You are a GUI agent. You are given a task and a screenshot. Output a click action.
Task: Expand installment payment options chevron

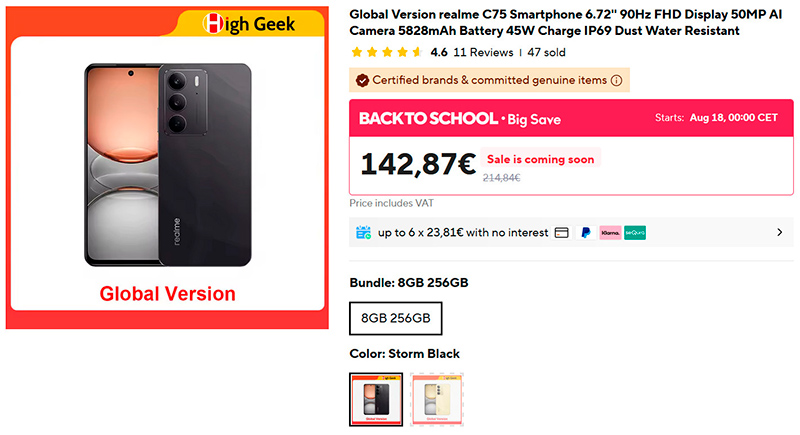[x=780, y=233]
